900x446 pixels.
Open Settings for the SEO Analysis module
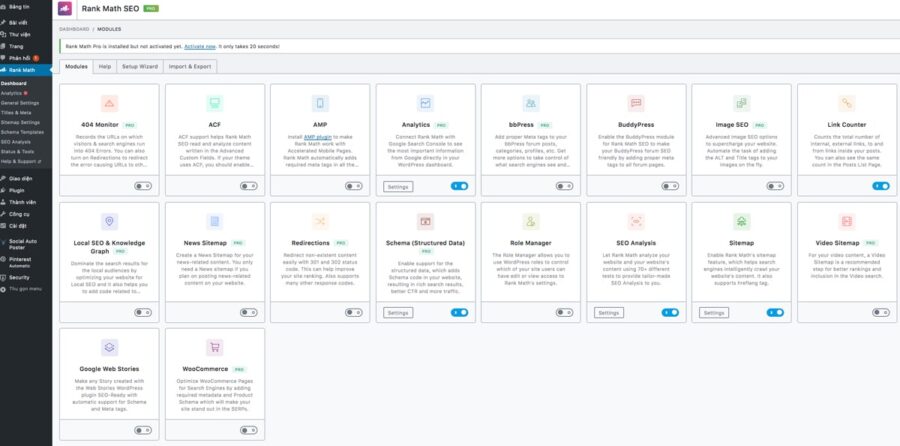tap(608, 313)
